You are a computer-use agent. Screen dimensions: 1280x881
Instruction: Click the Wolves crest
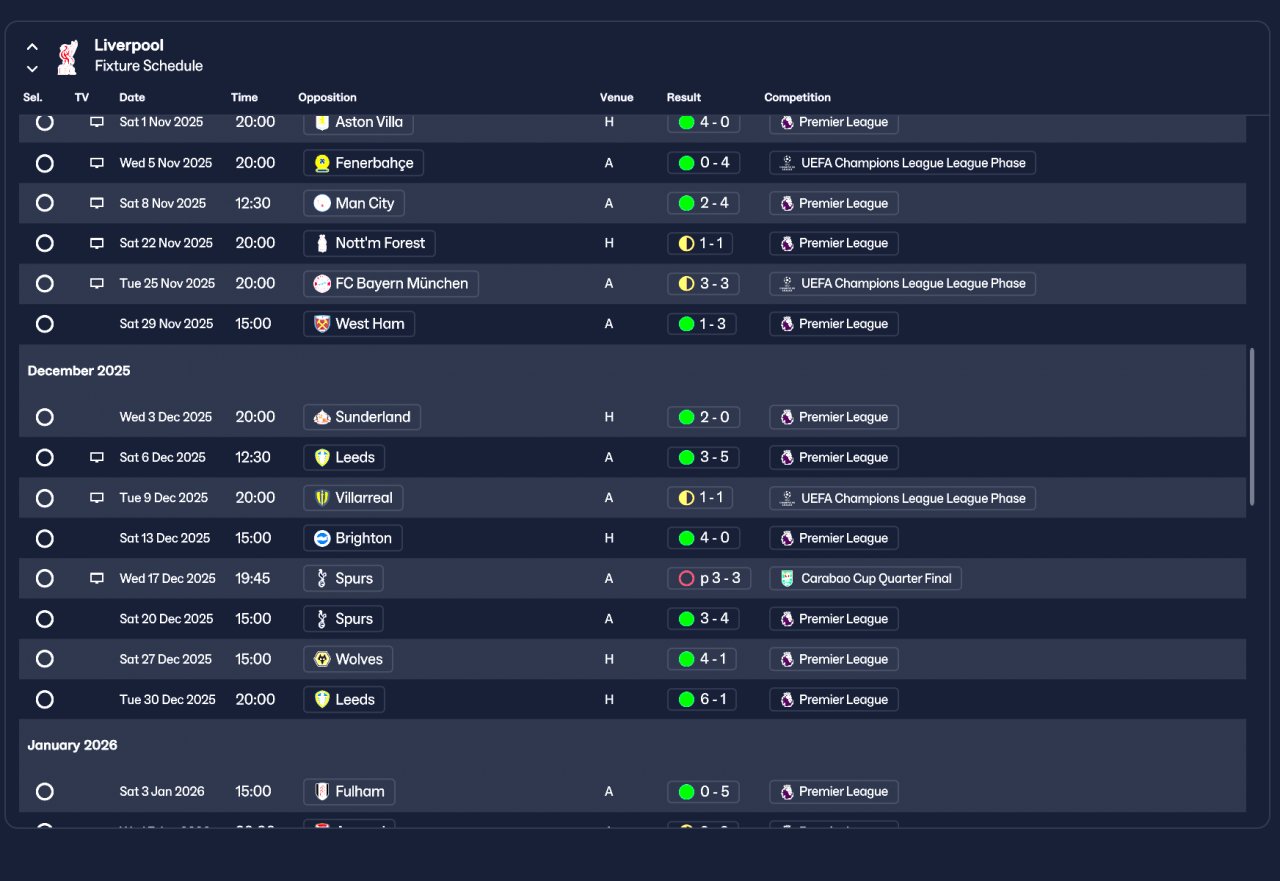[322, 659]
